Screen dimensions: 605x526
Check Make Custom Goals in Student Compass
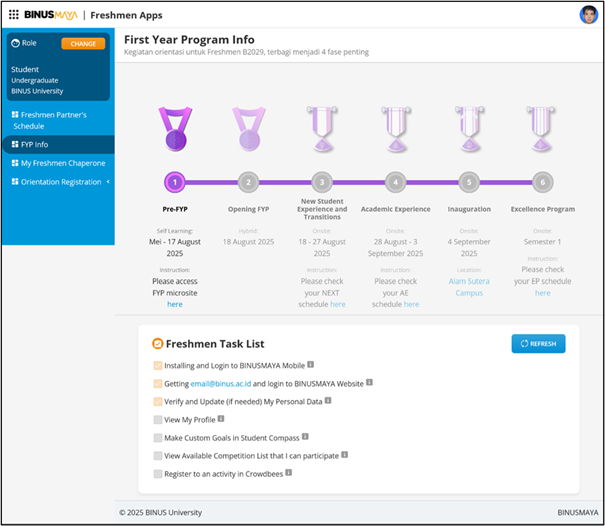(157, 438)
